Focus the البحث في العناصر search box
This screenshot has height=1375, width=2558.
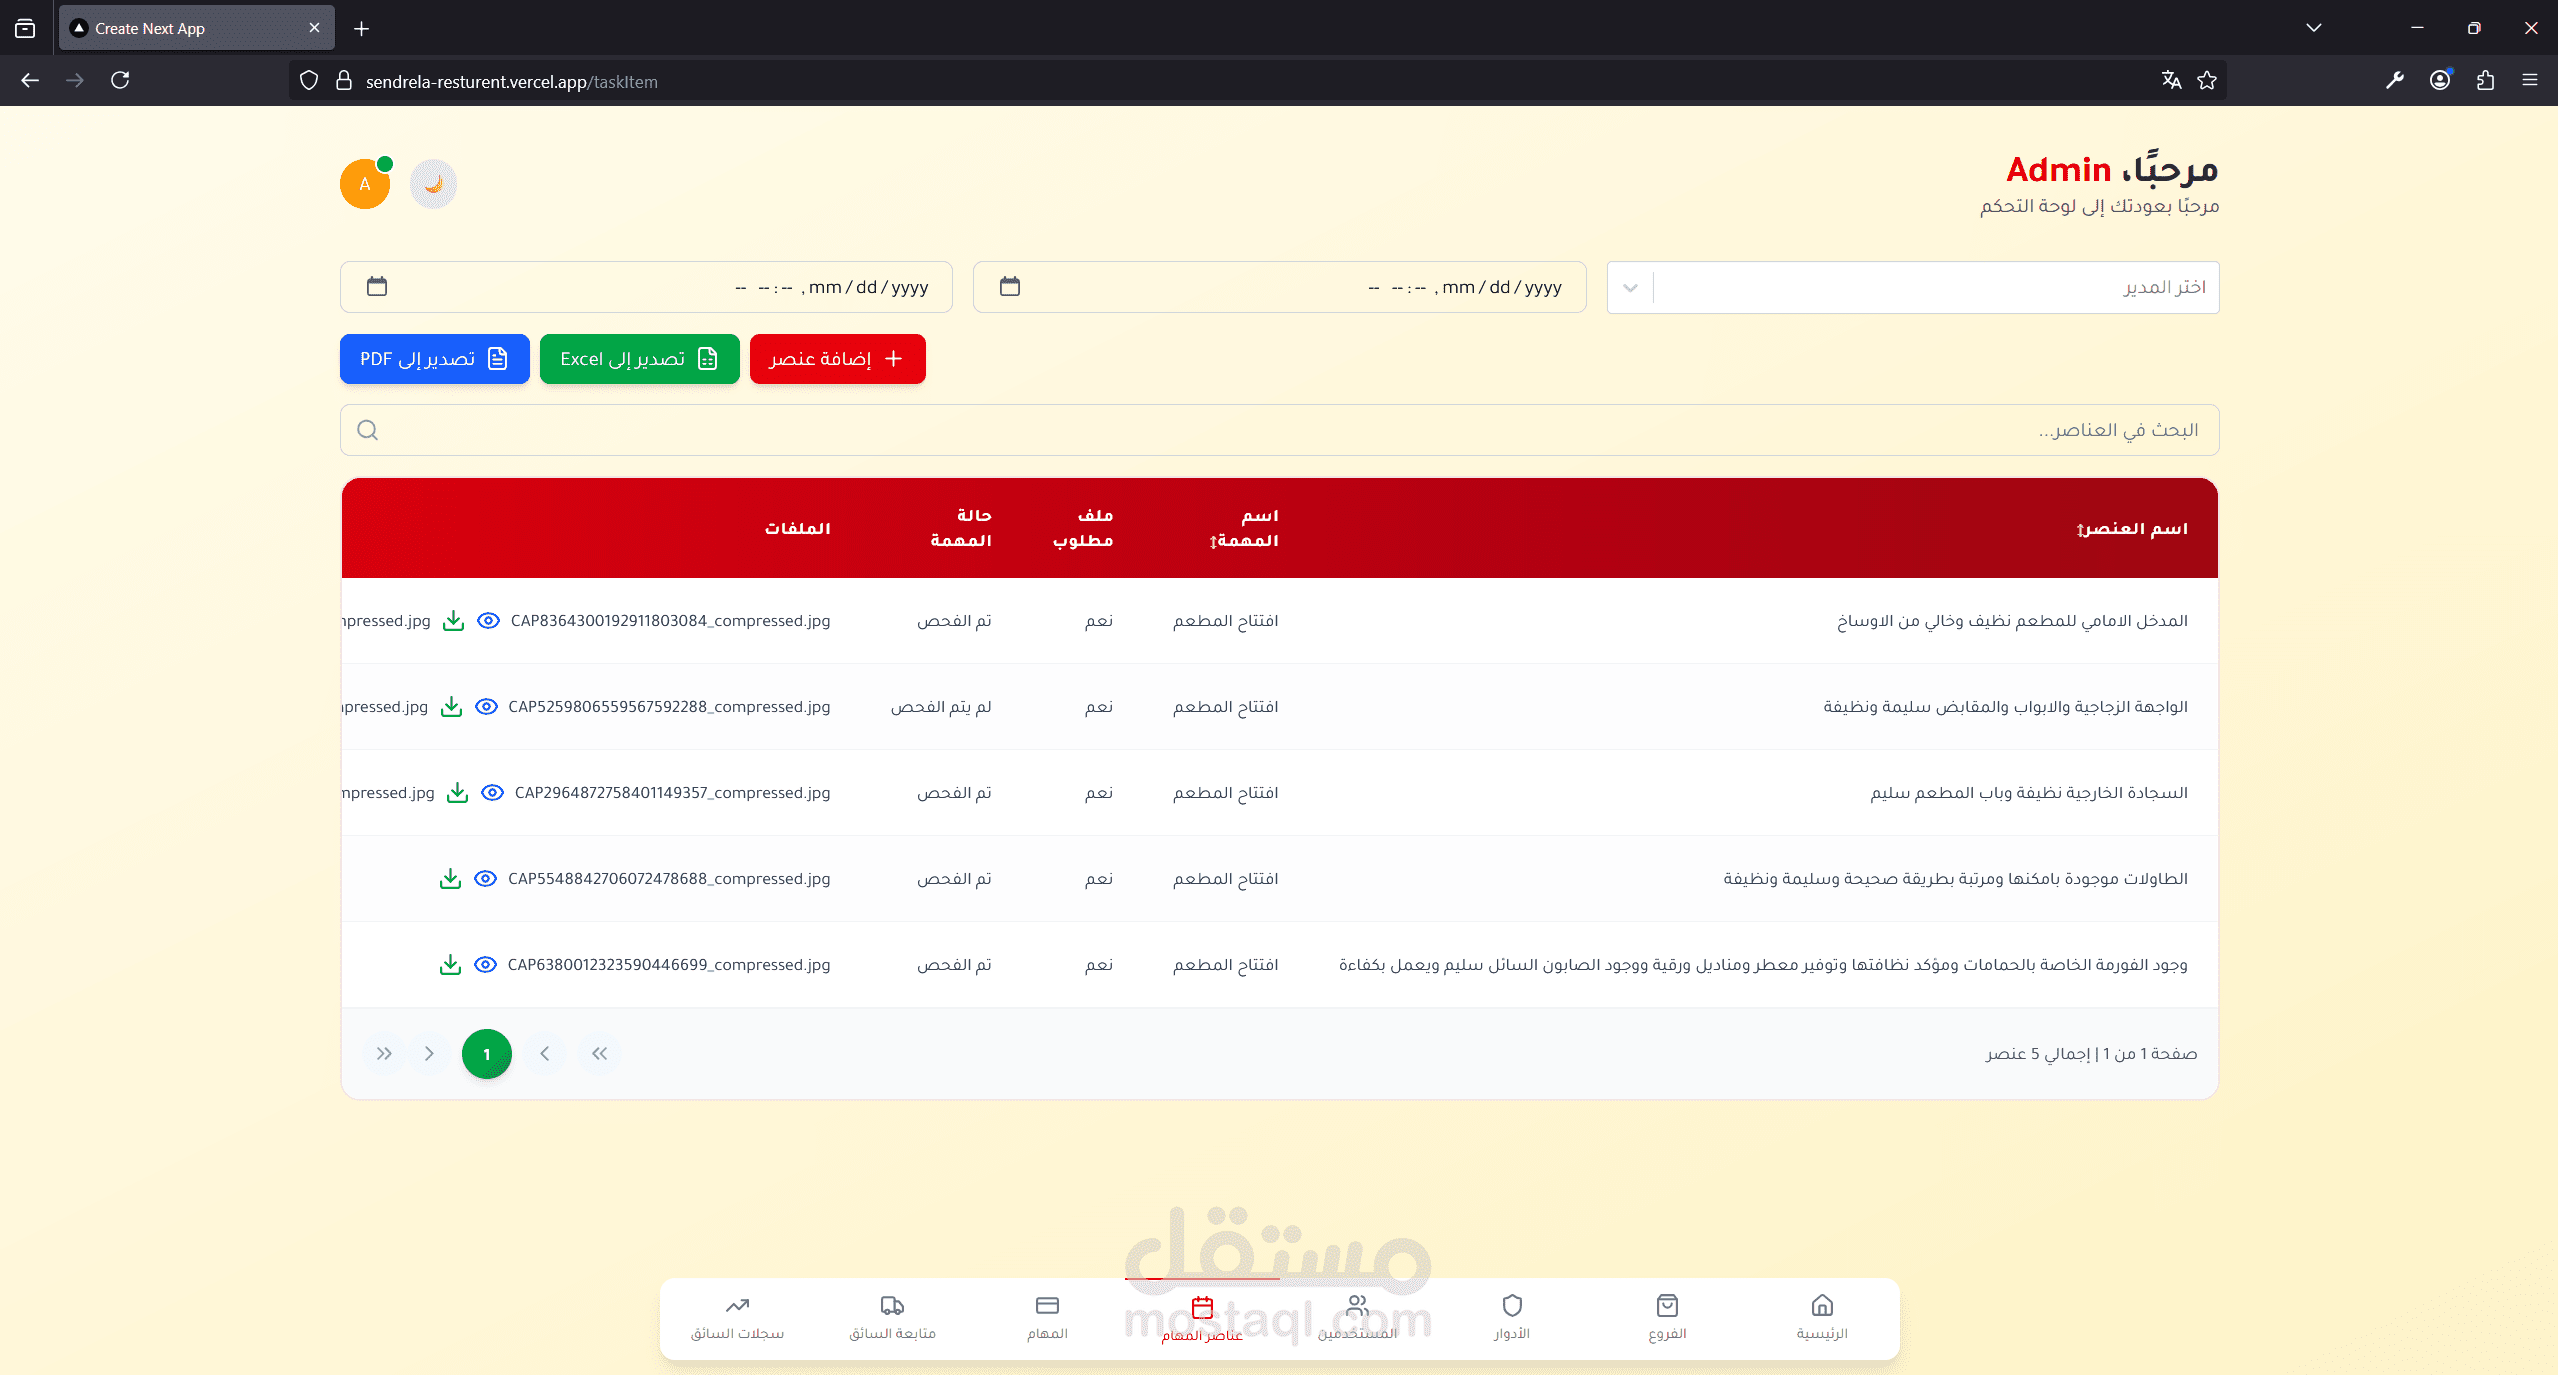coord(1279,430)
